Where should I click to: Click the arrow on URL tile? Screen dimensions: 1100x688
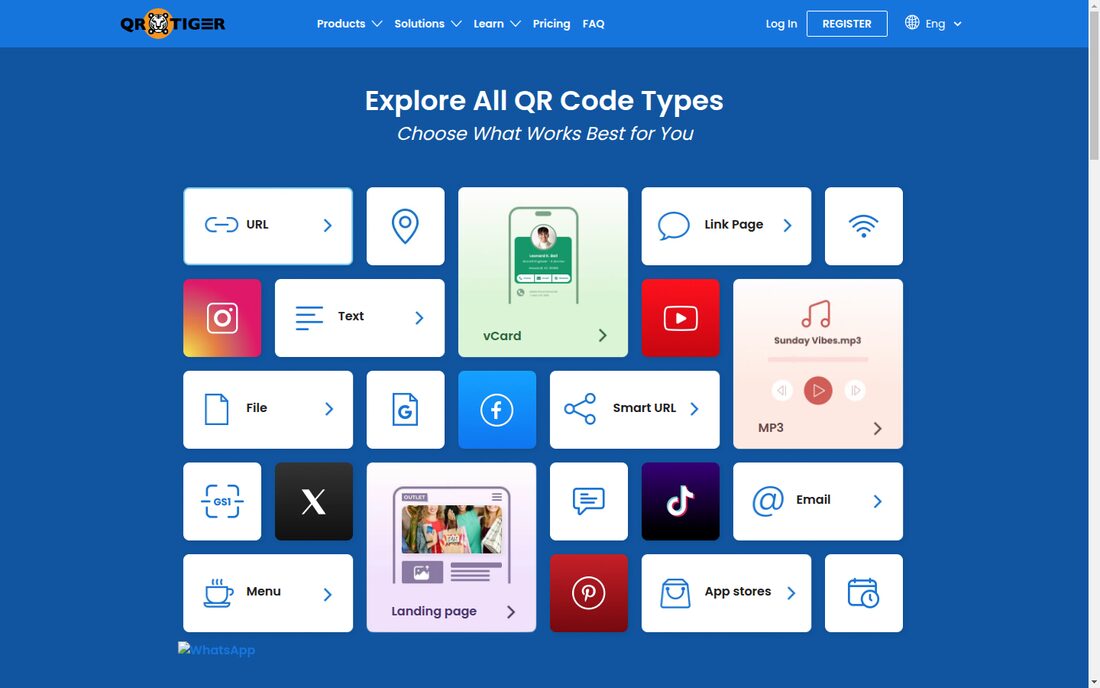pos(328,225)
